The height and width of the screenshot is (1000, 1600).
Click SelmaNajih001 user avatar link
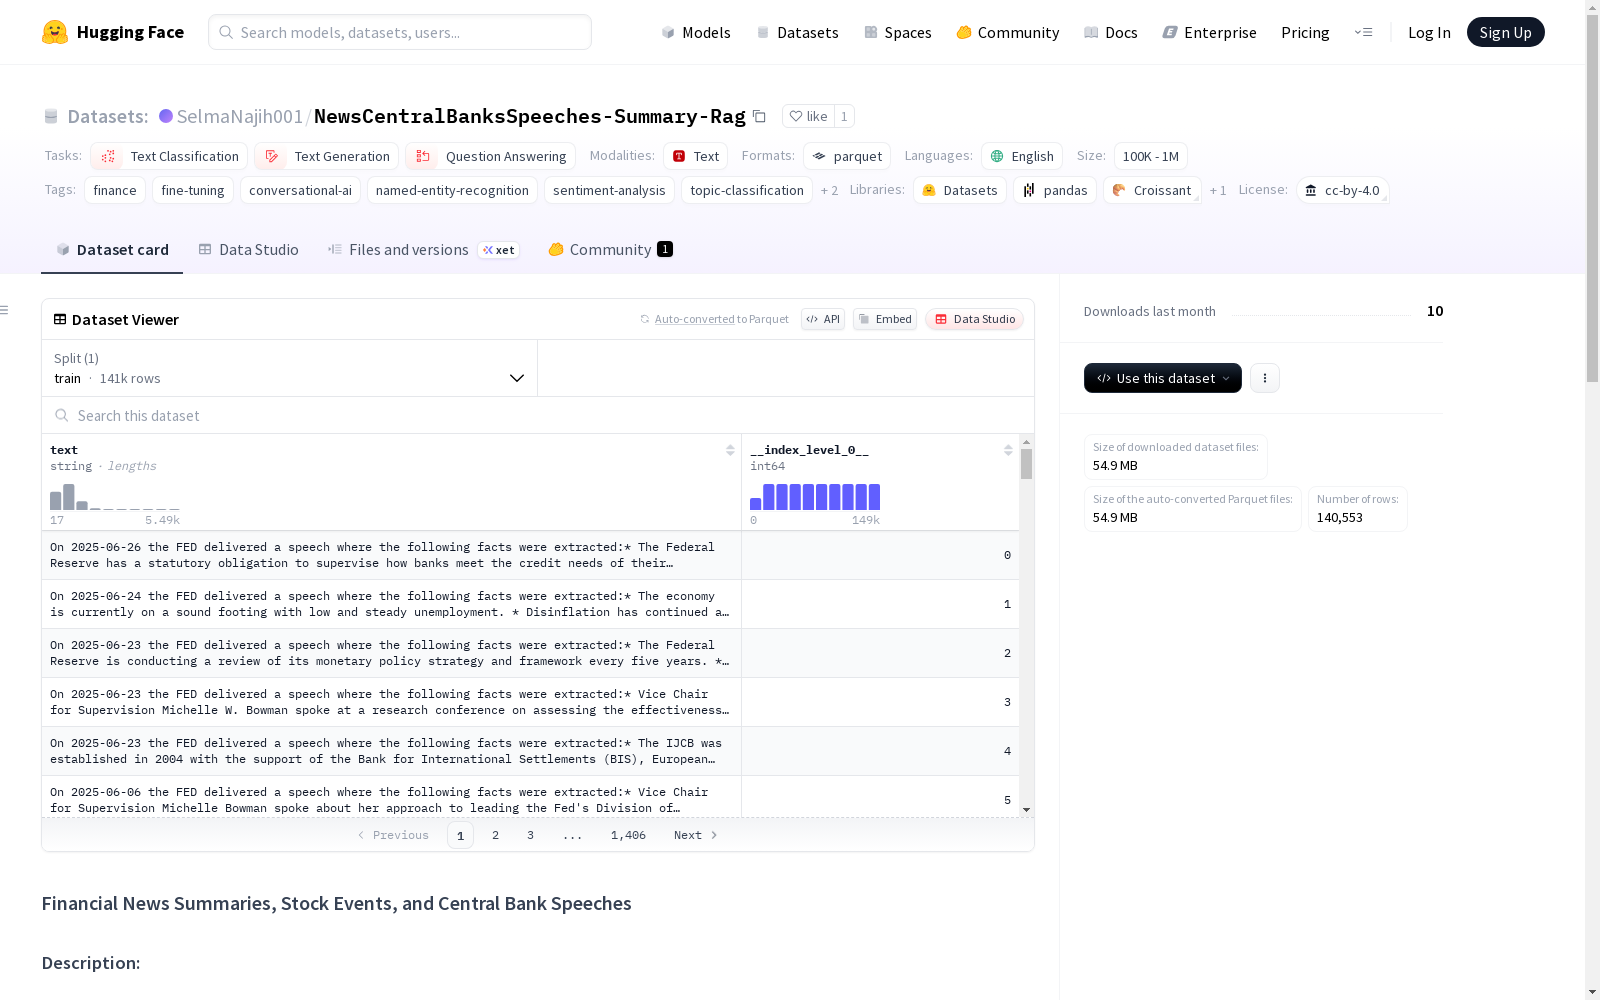click(166, 116)
